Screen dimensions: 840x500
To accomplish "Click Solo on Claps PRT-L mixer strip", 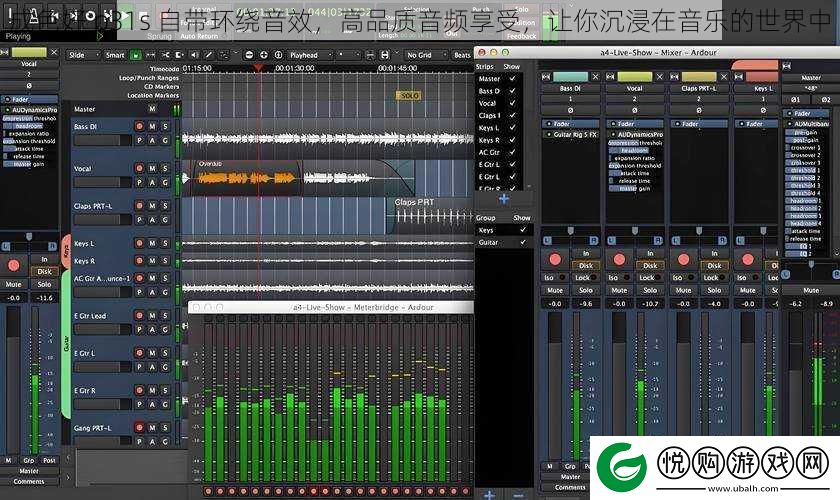I will [714, 290].
